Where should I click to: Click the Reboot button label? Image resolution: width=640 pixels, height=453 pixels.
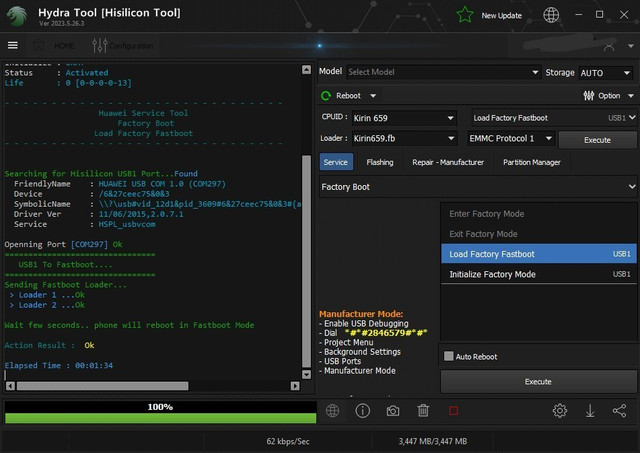[x=348, y=95]
